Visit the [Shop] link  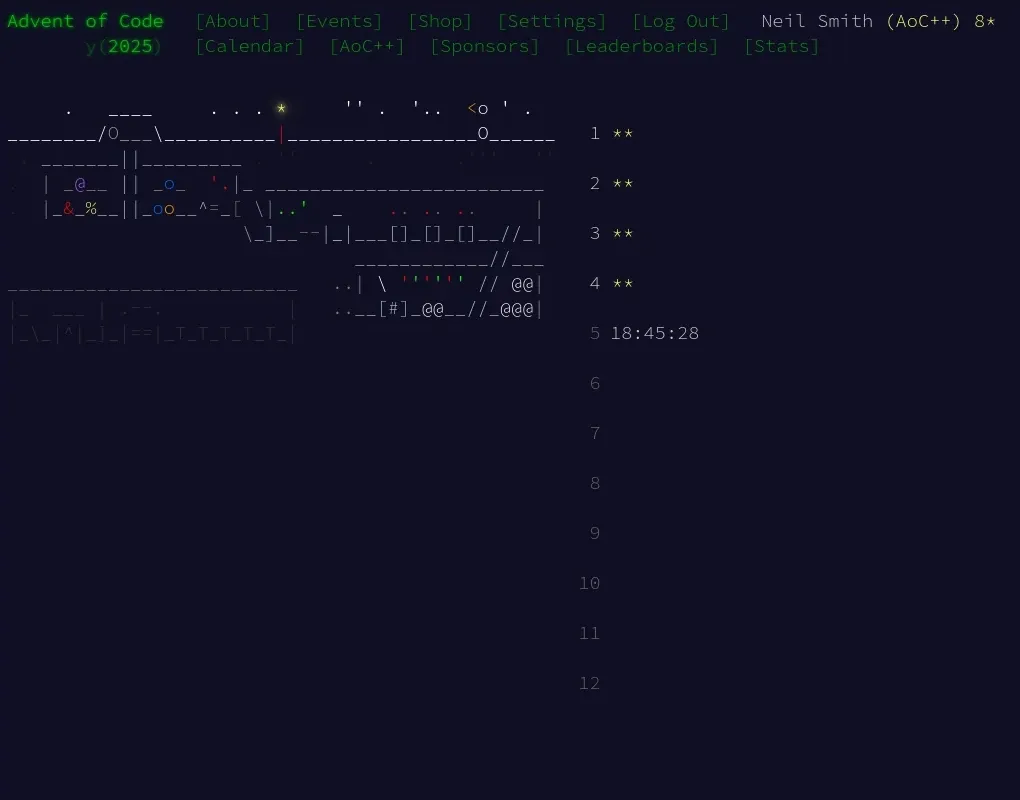click(439, 20)
